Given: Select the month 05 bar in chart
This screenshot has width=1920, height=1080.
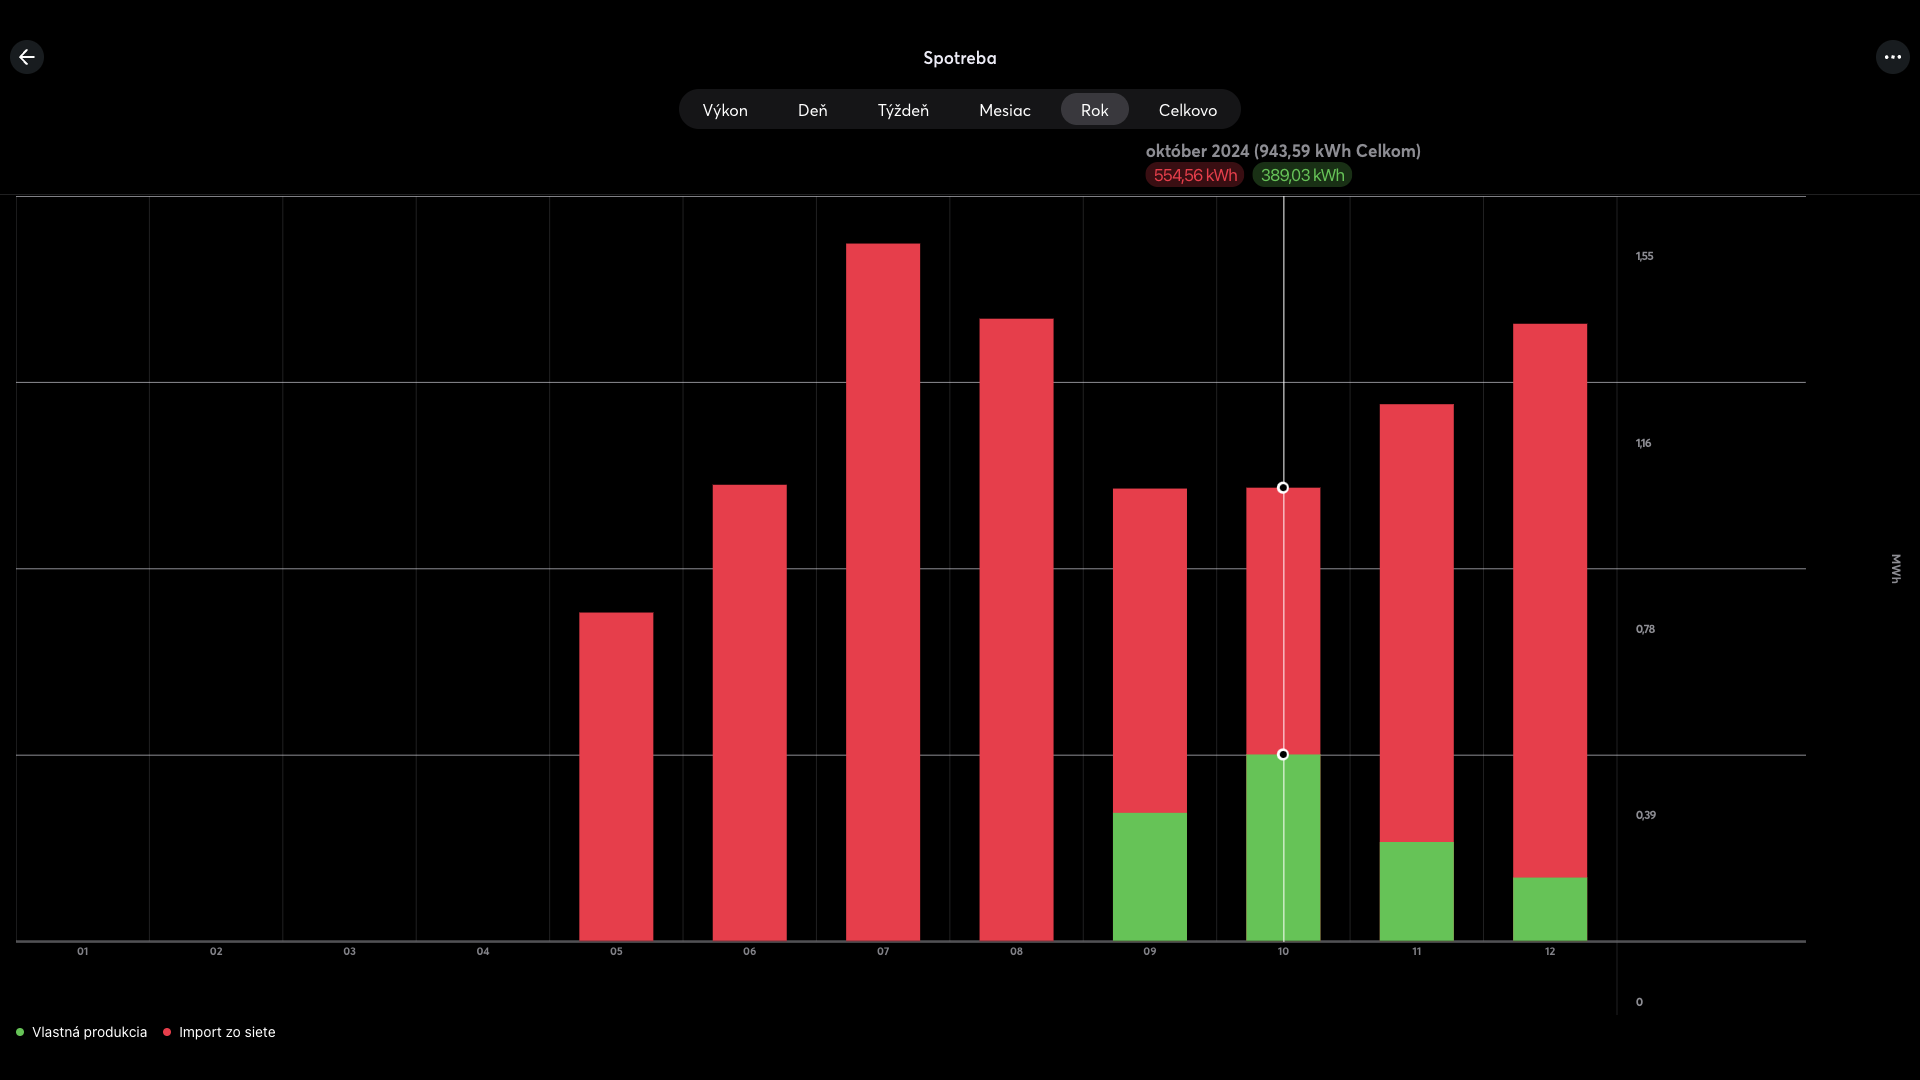Looking at the screenshot, I should click(x=616, y=775).
